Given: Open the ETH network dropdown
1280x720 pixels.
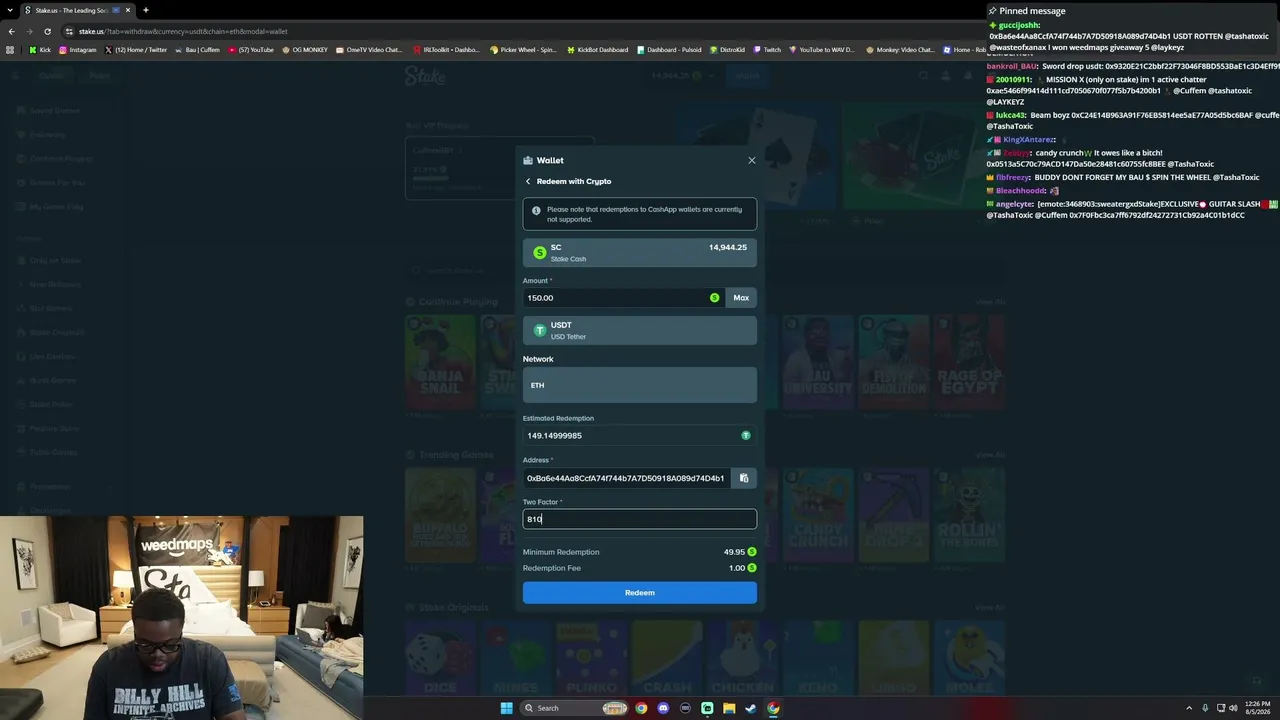Looking at the screenshot, I should click(640, 385).
